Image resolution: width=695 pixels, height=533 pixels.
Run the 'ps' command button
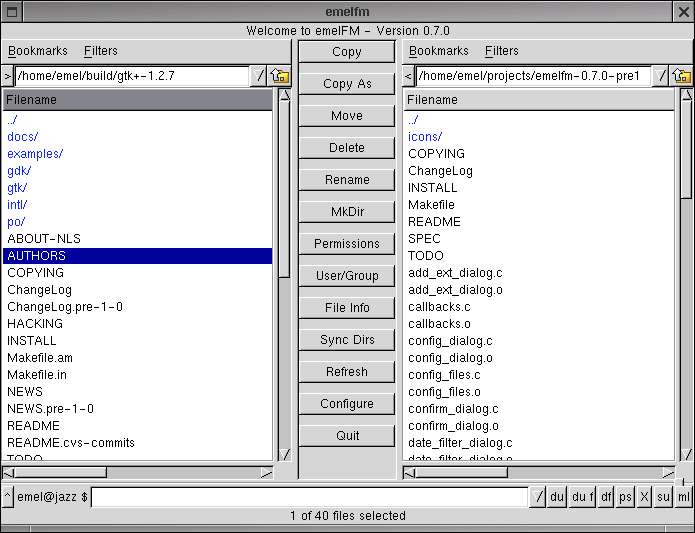coord(625,497)
